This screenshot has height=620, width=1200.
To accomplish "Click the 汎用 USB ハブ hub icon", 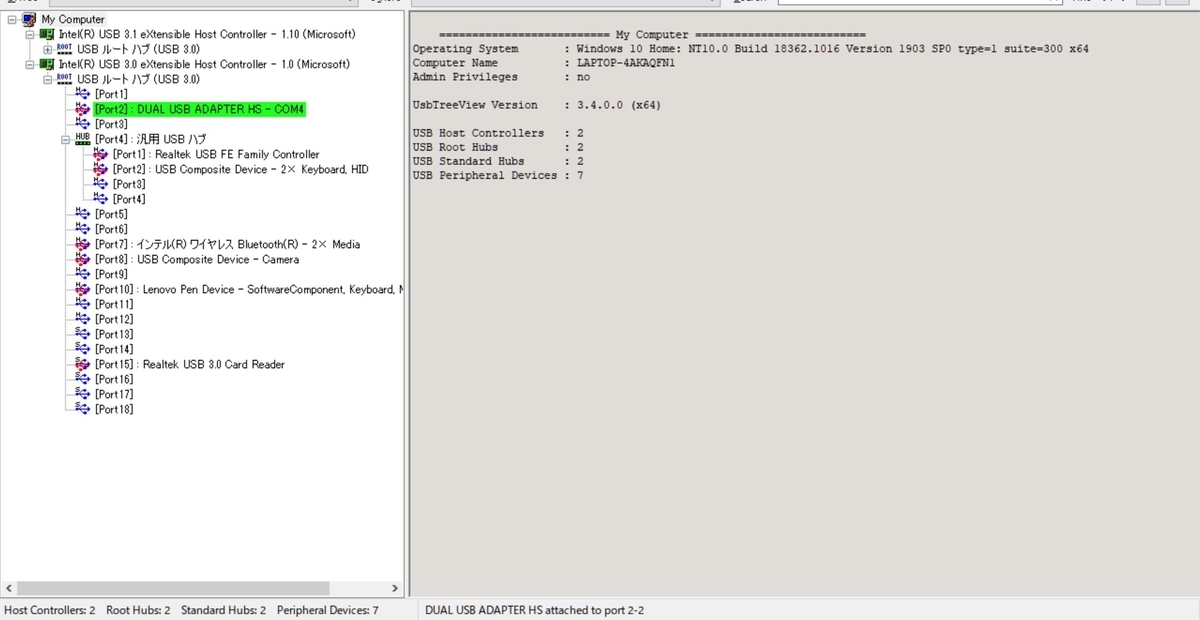I will click(83, 139).
